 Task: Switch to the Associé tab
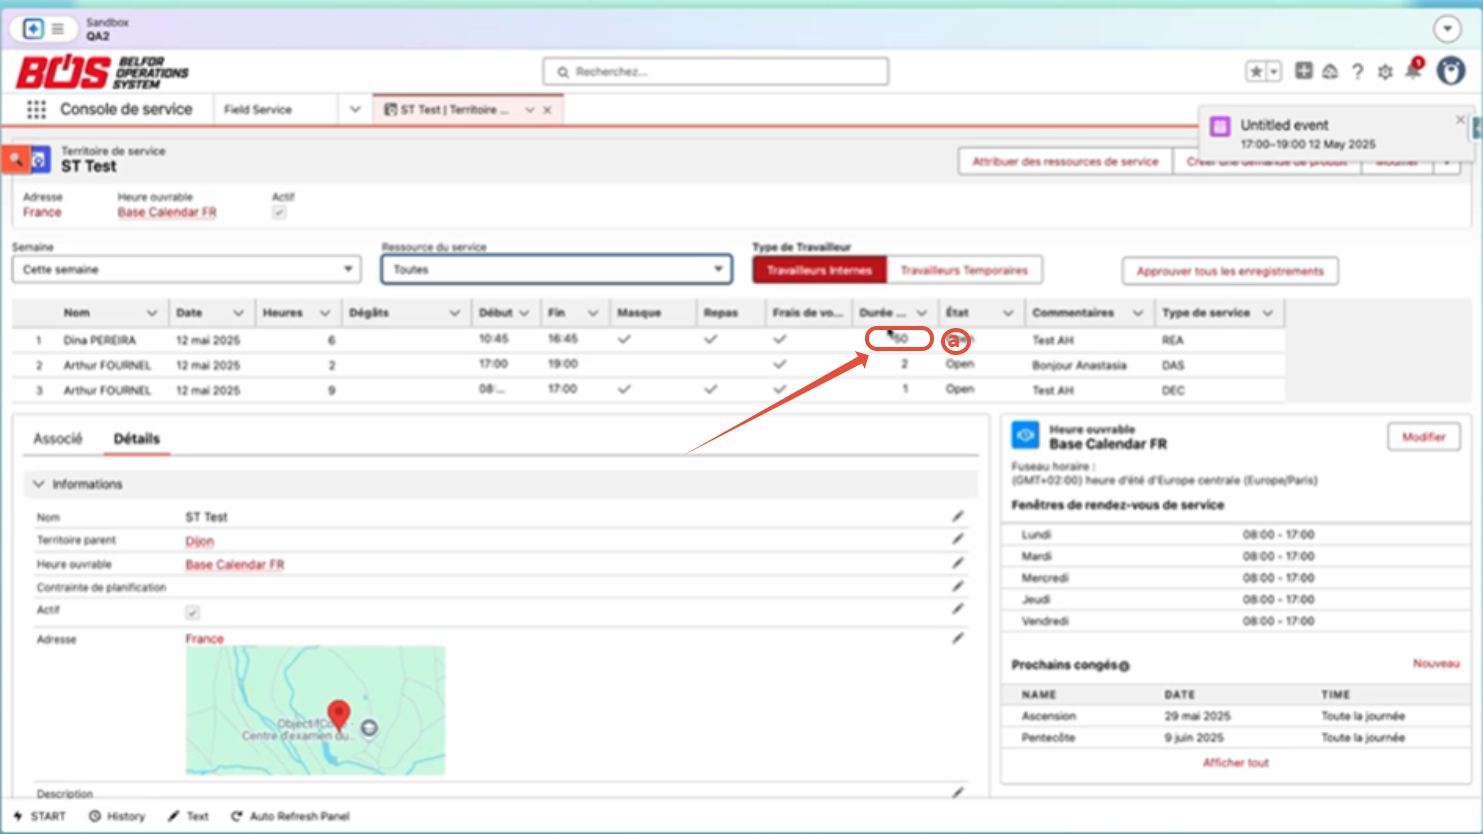(x=58, y=439)
